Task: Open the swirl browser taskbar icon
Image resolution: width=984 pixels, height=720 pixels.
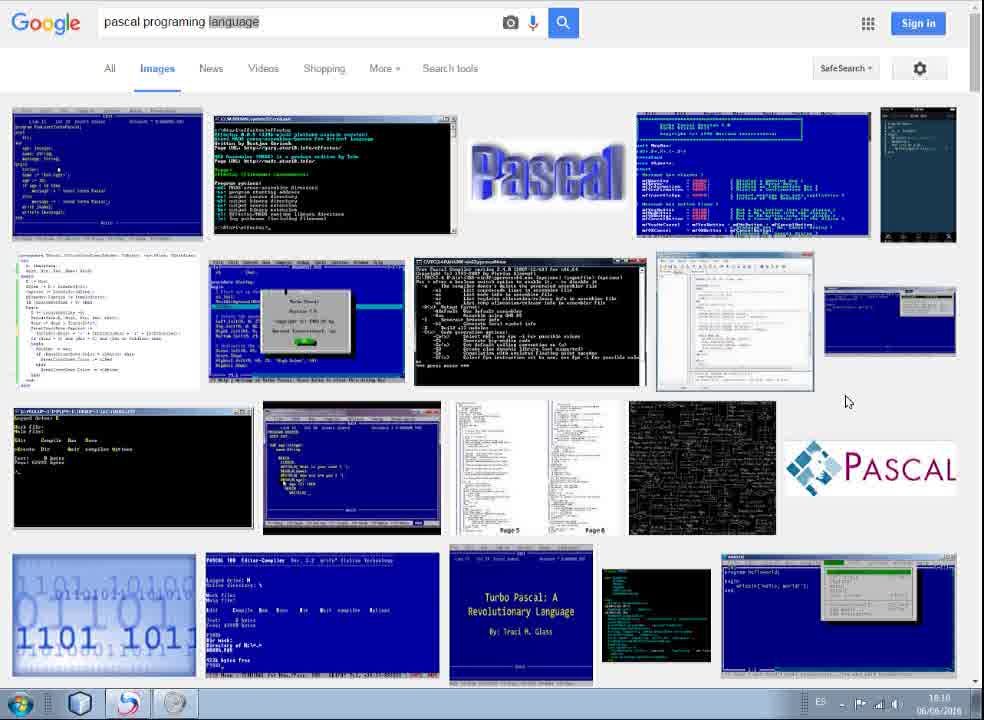Action: pos(127,704)
